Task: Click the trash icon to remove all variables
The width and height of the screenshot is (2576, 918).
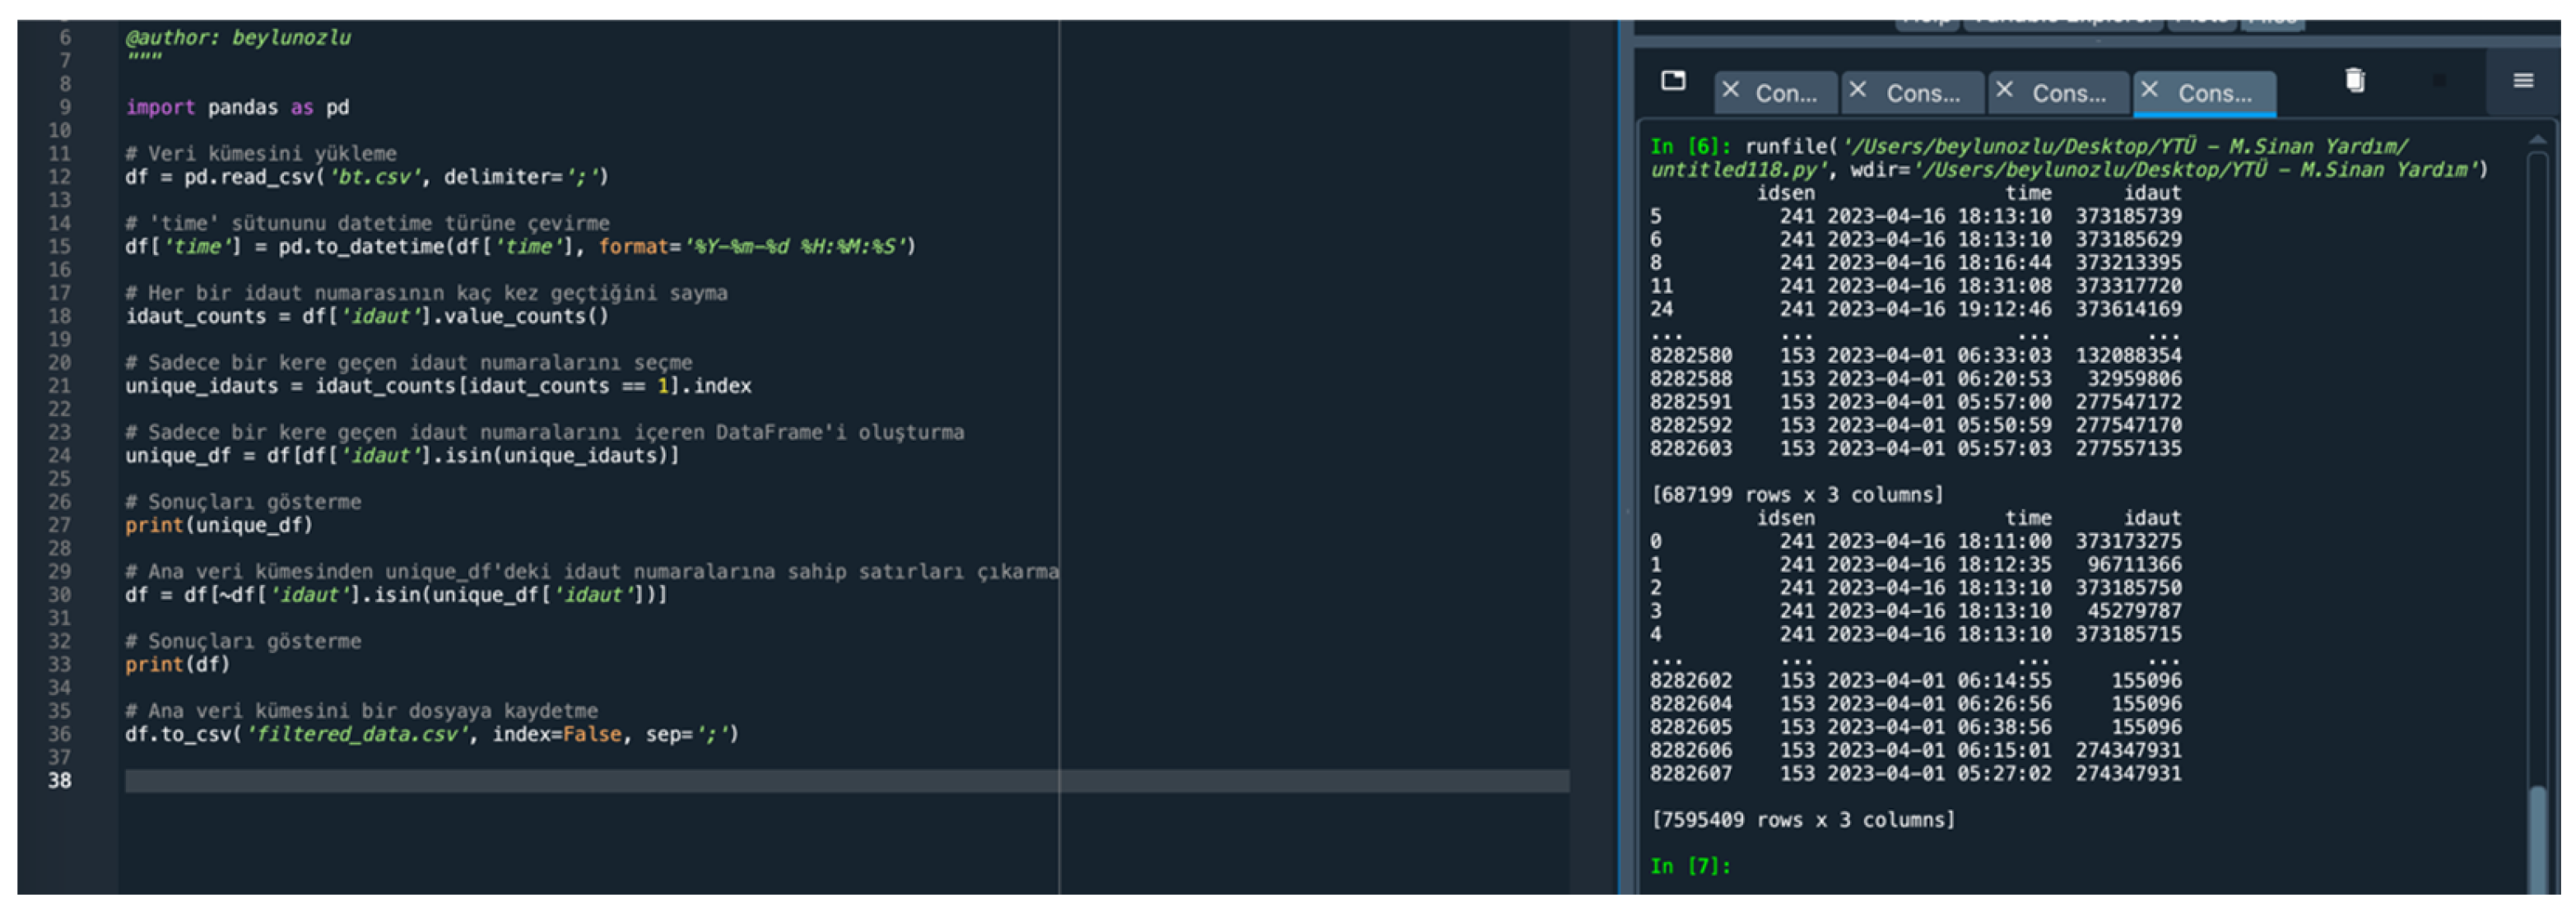Action: coord(2355,81)
